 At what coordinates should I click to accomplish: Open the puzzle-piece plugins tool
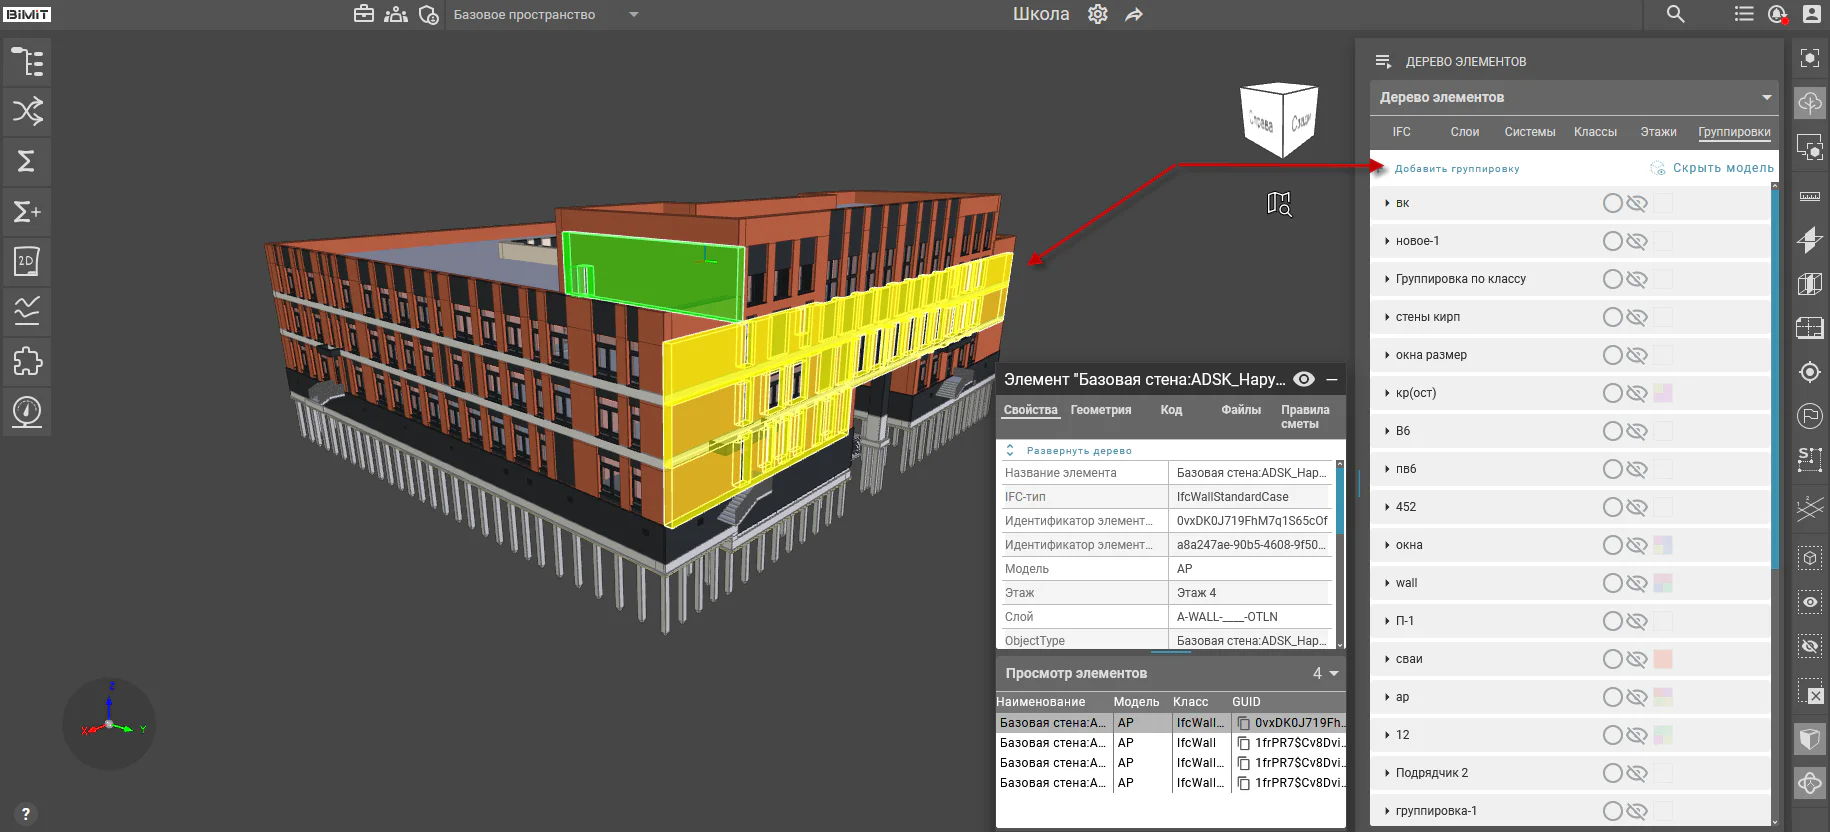[27, 361]
